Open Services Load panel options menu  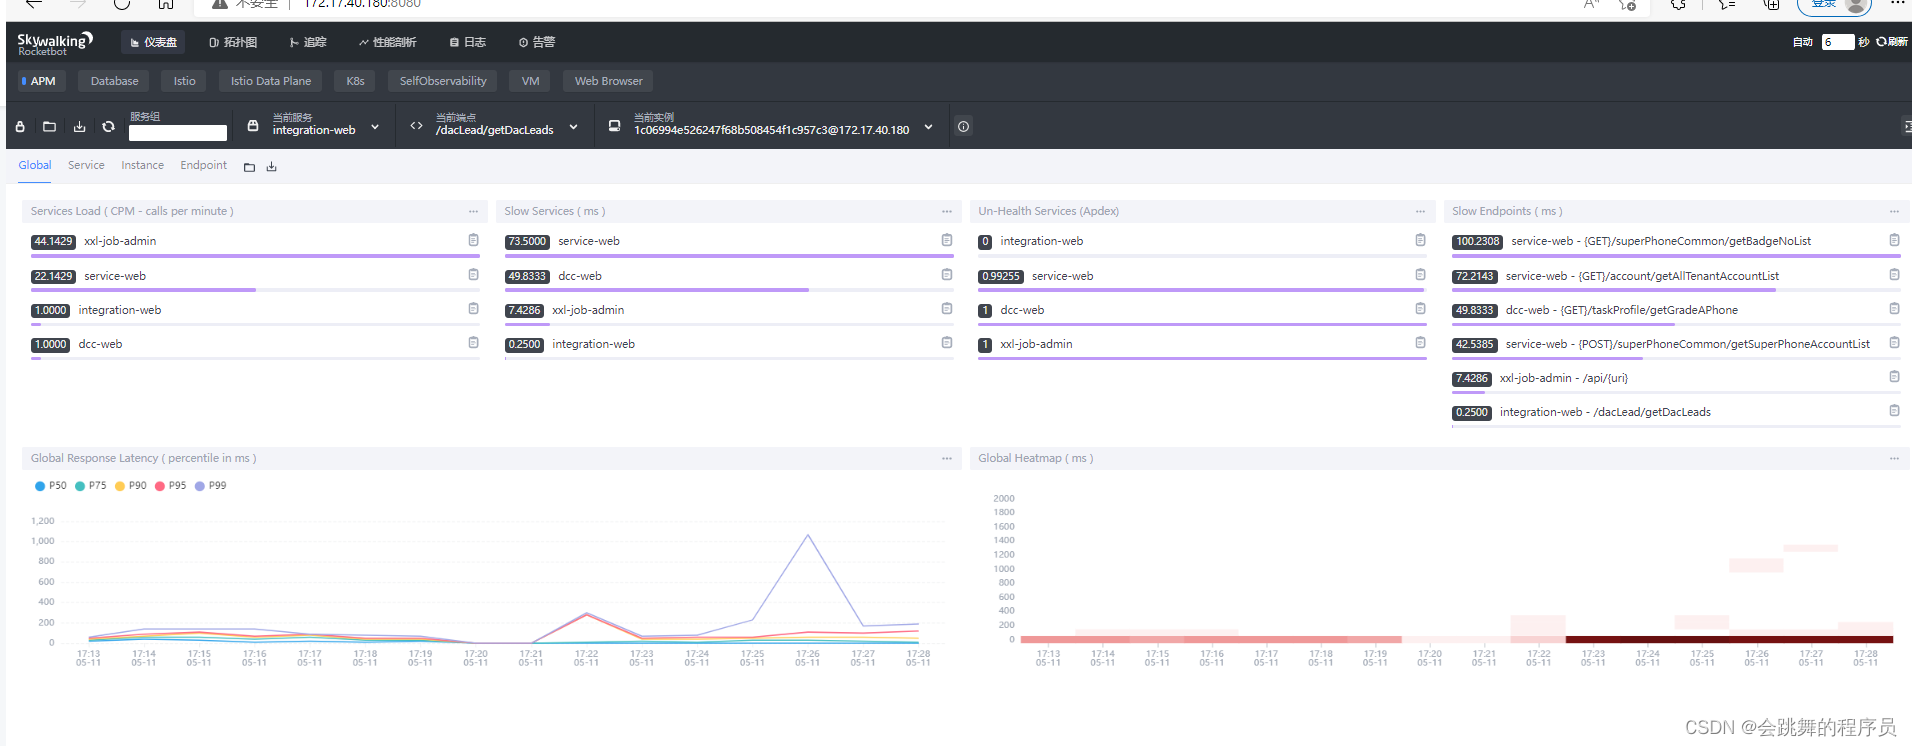click(473, 211)
